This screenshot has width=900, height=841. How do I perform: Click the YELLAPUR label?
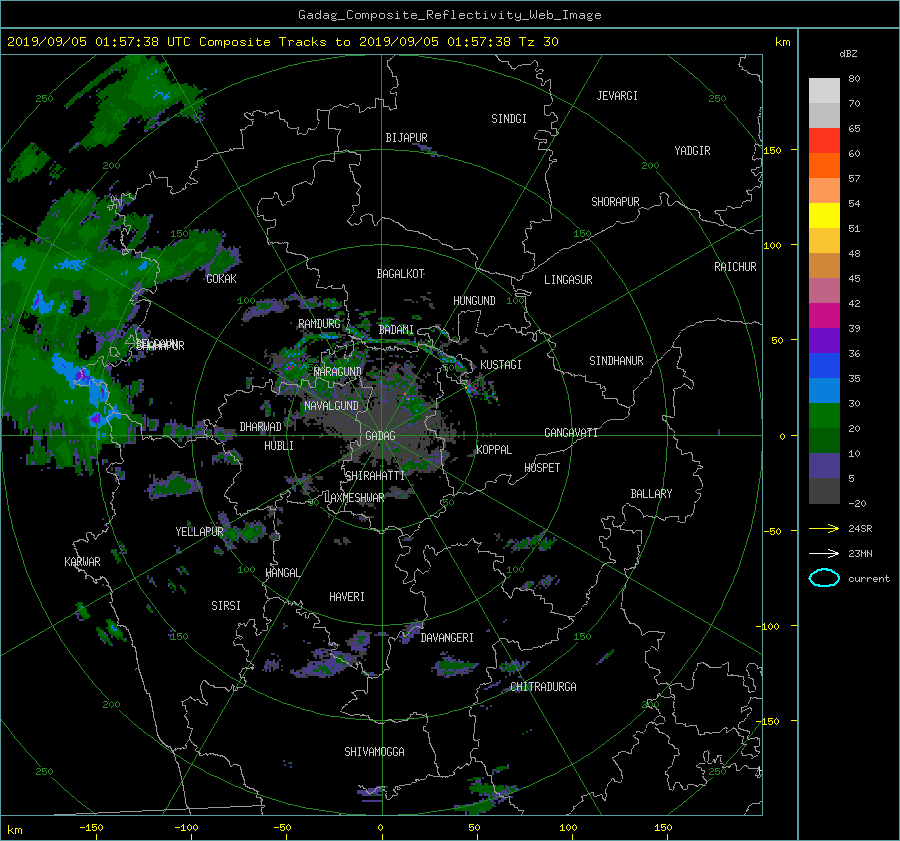click(x=199, y=532)
